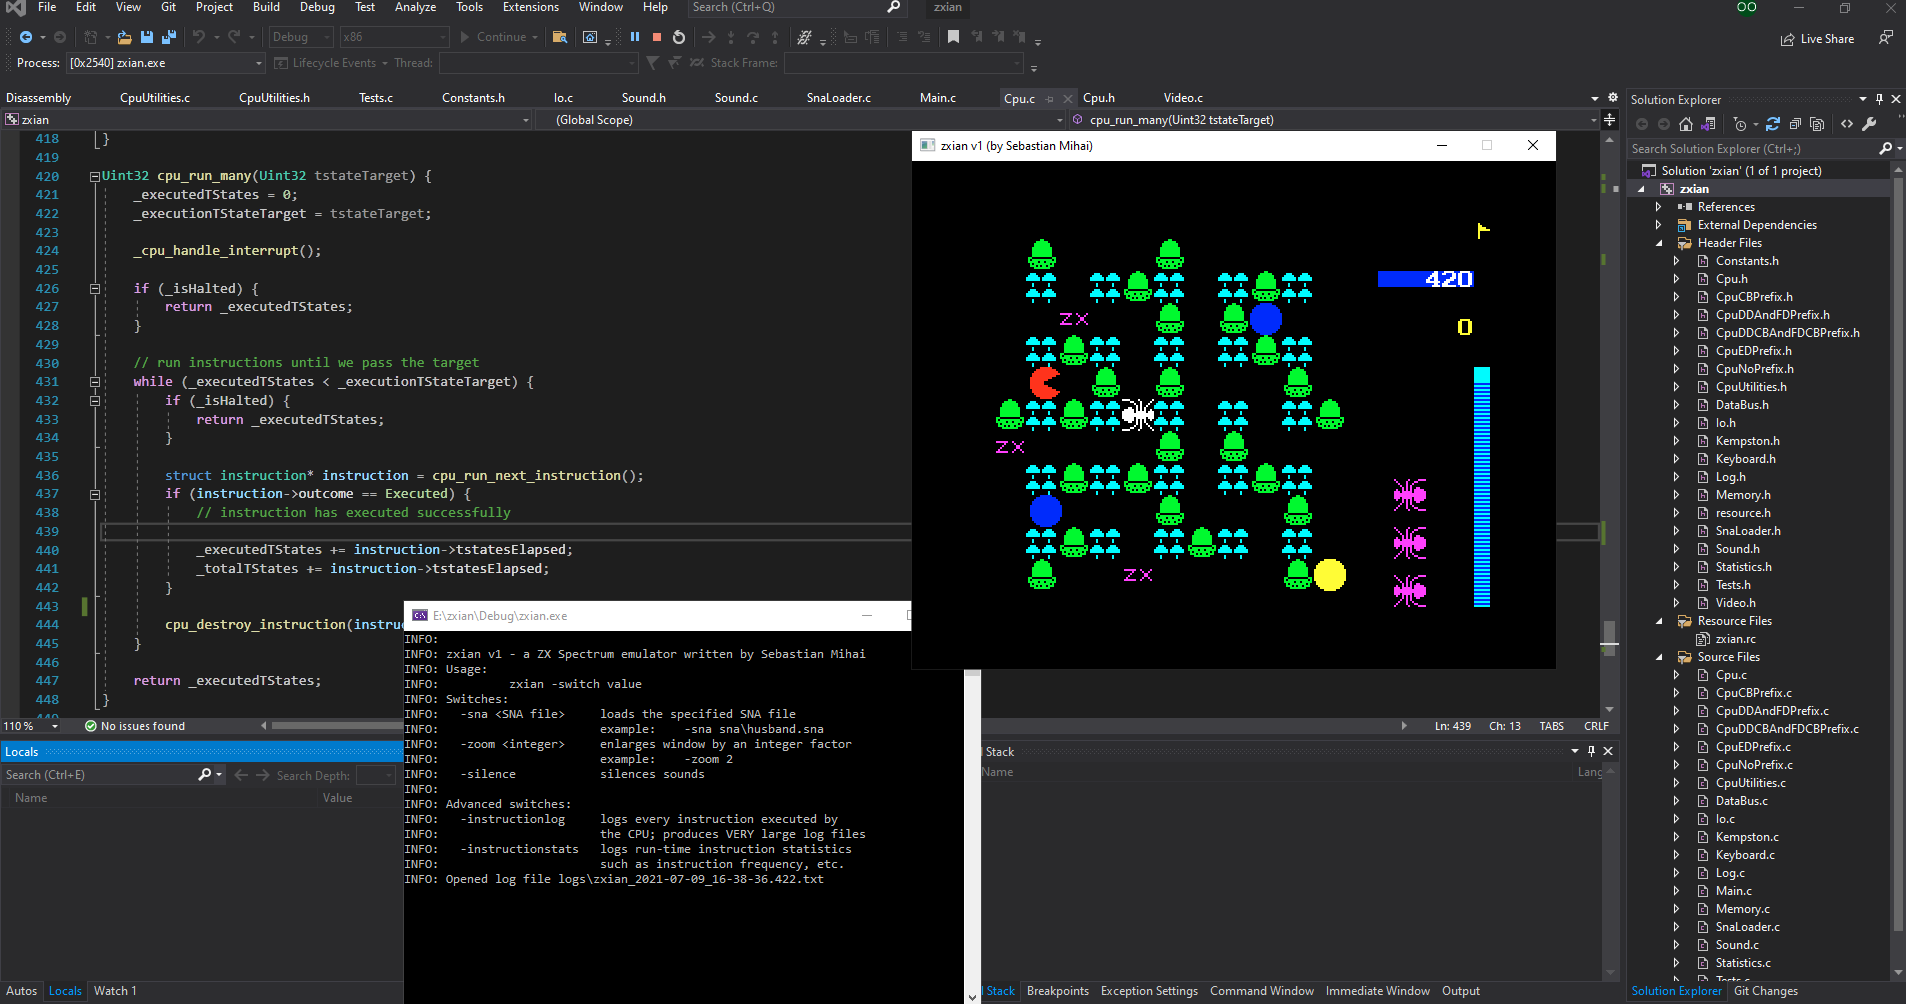Click the bookmark icon in toolbar
Viewport: 1906px width, 1004px height.
[x=953, y=37]
